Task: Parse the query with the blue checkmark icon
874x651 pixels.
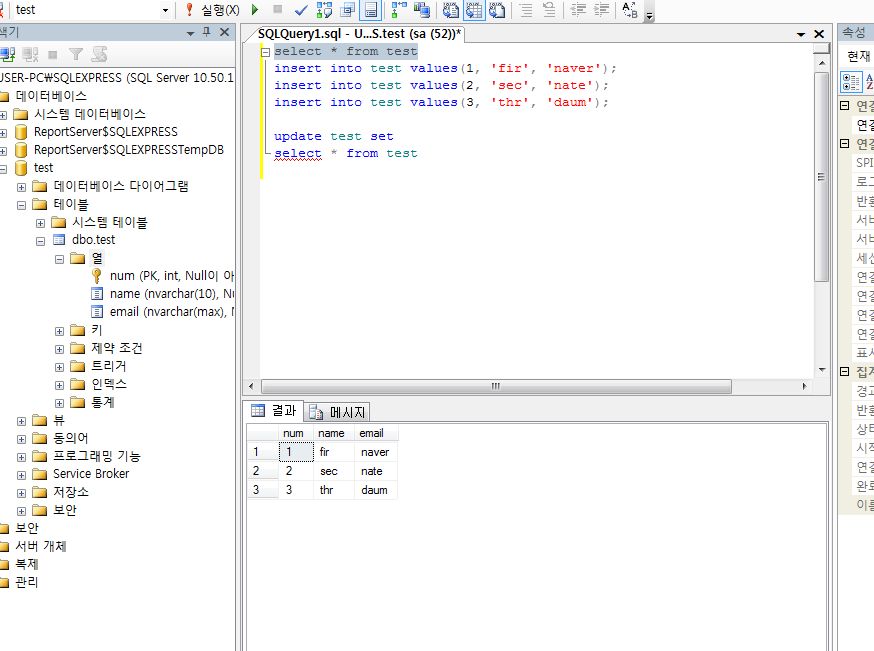Action: 301,9
